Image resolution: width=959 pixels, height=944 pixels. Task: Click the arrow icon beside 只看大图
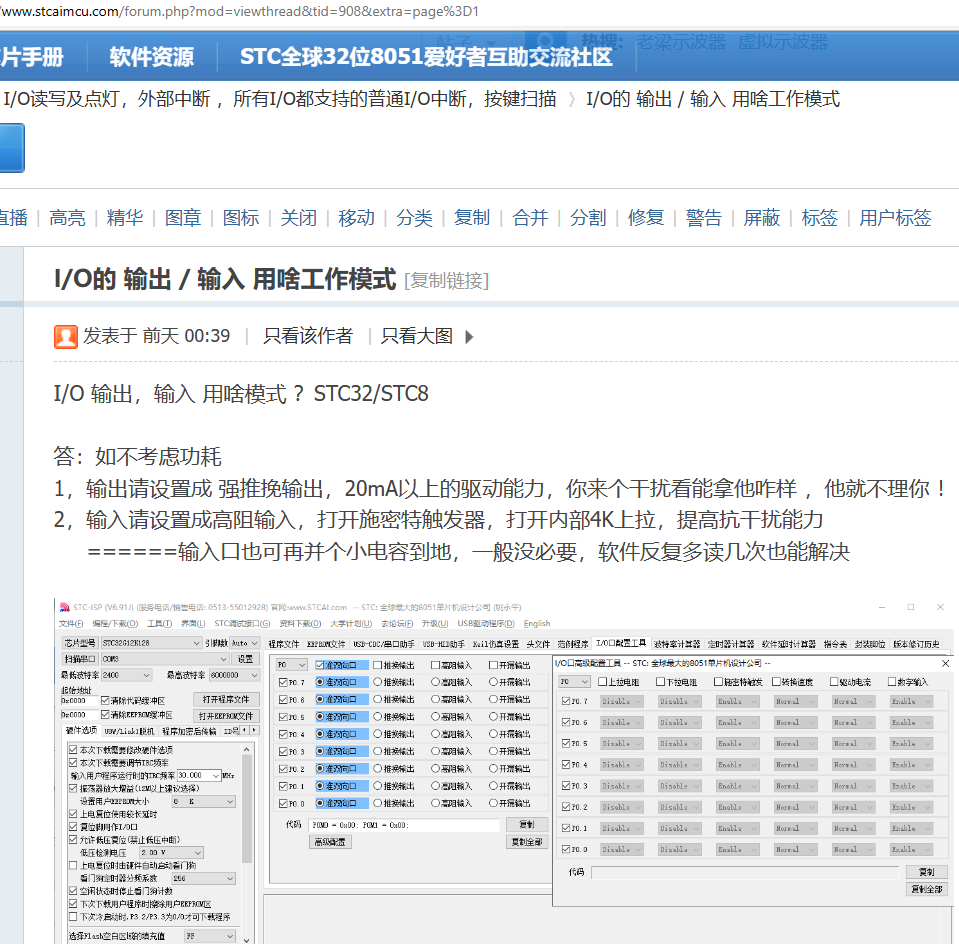[x=469, y=337]
